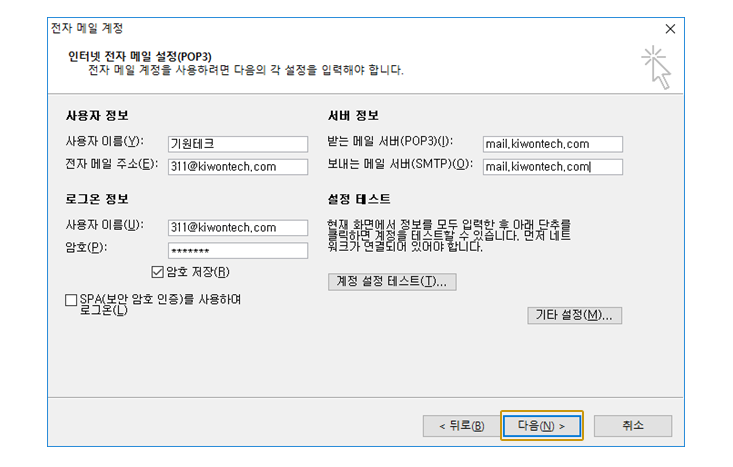This screenshot has height=467, width=733.
Task: Focus the logon 사용자 이름(U) input field
Action: 237,227
